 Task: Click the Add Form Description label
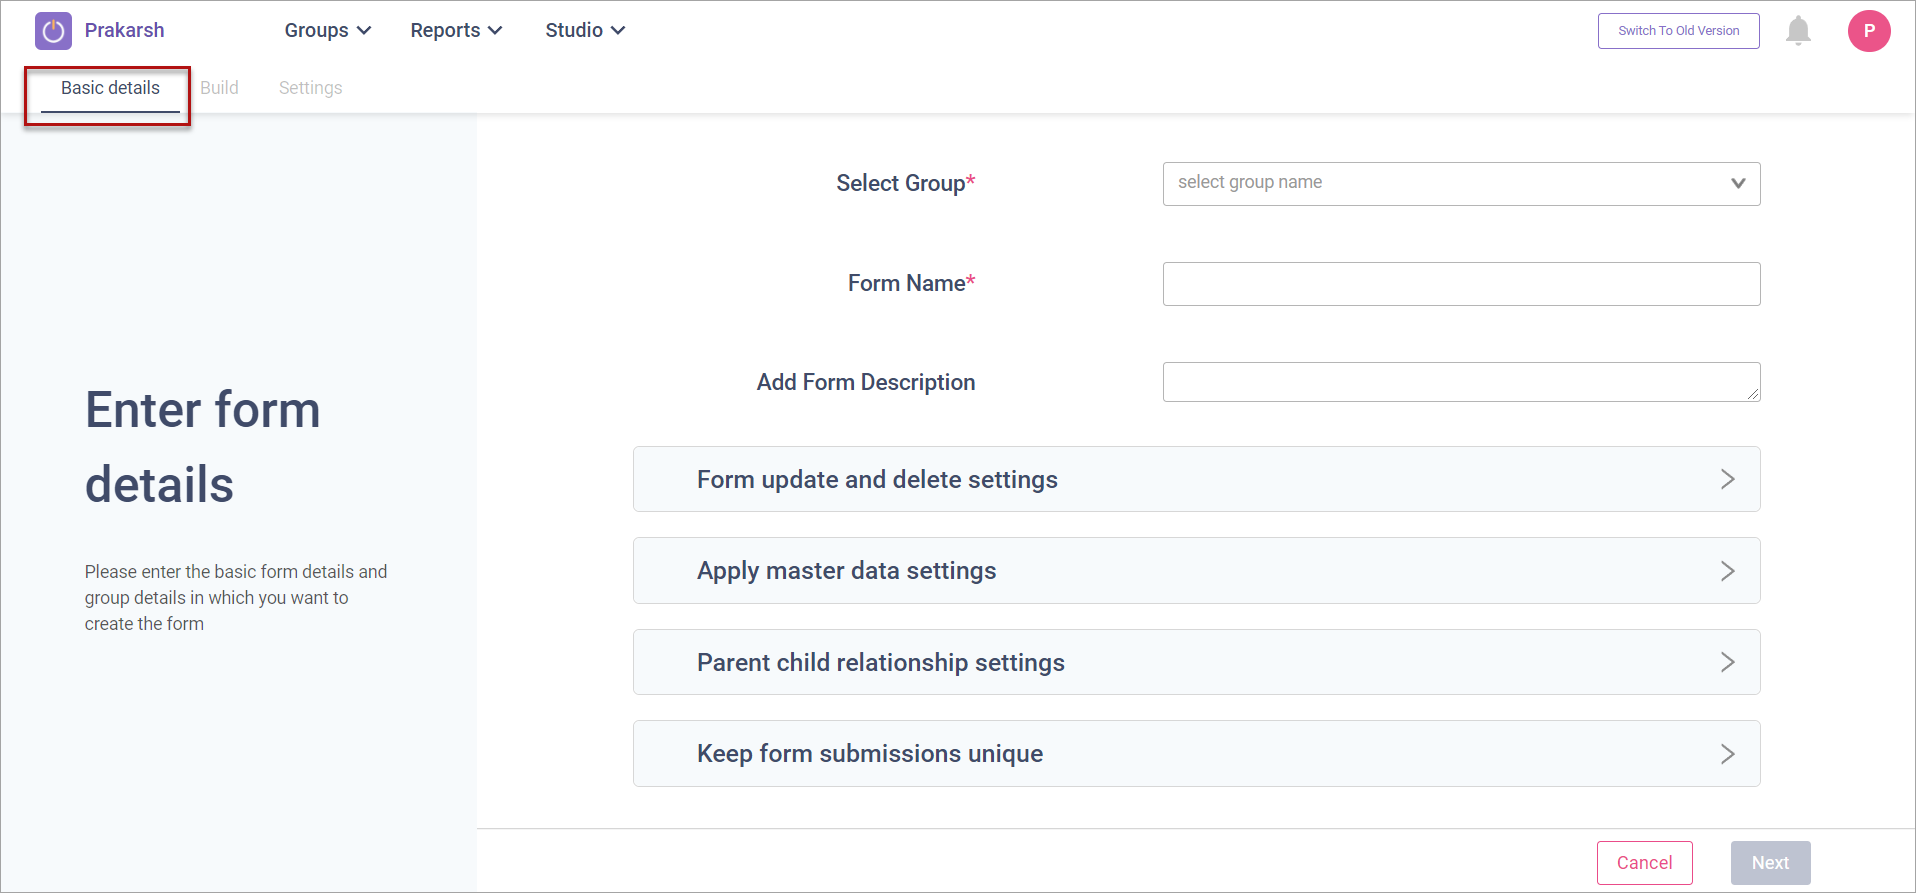click(866, 382)
